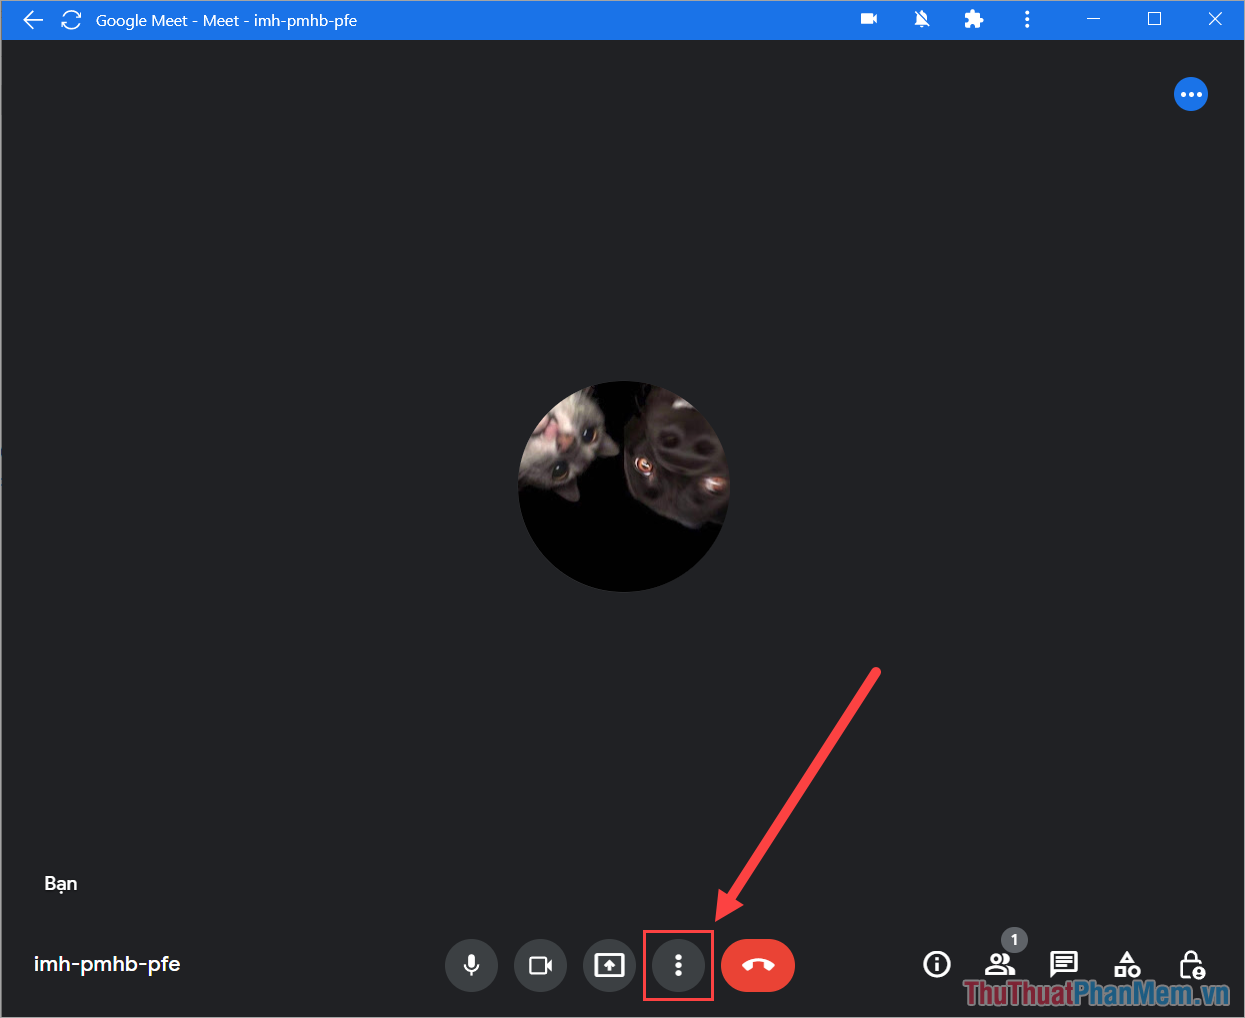The image size is (1245, 1018).
Task: Open the chat panel
Action: point(1064,965)
